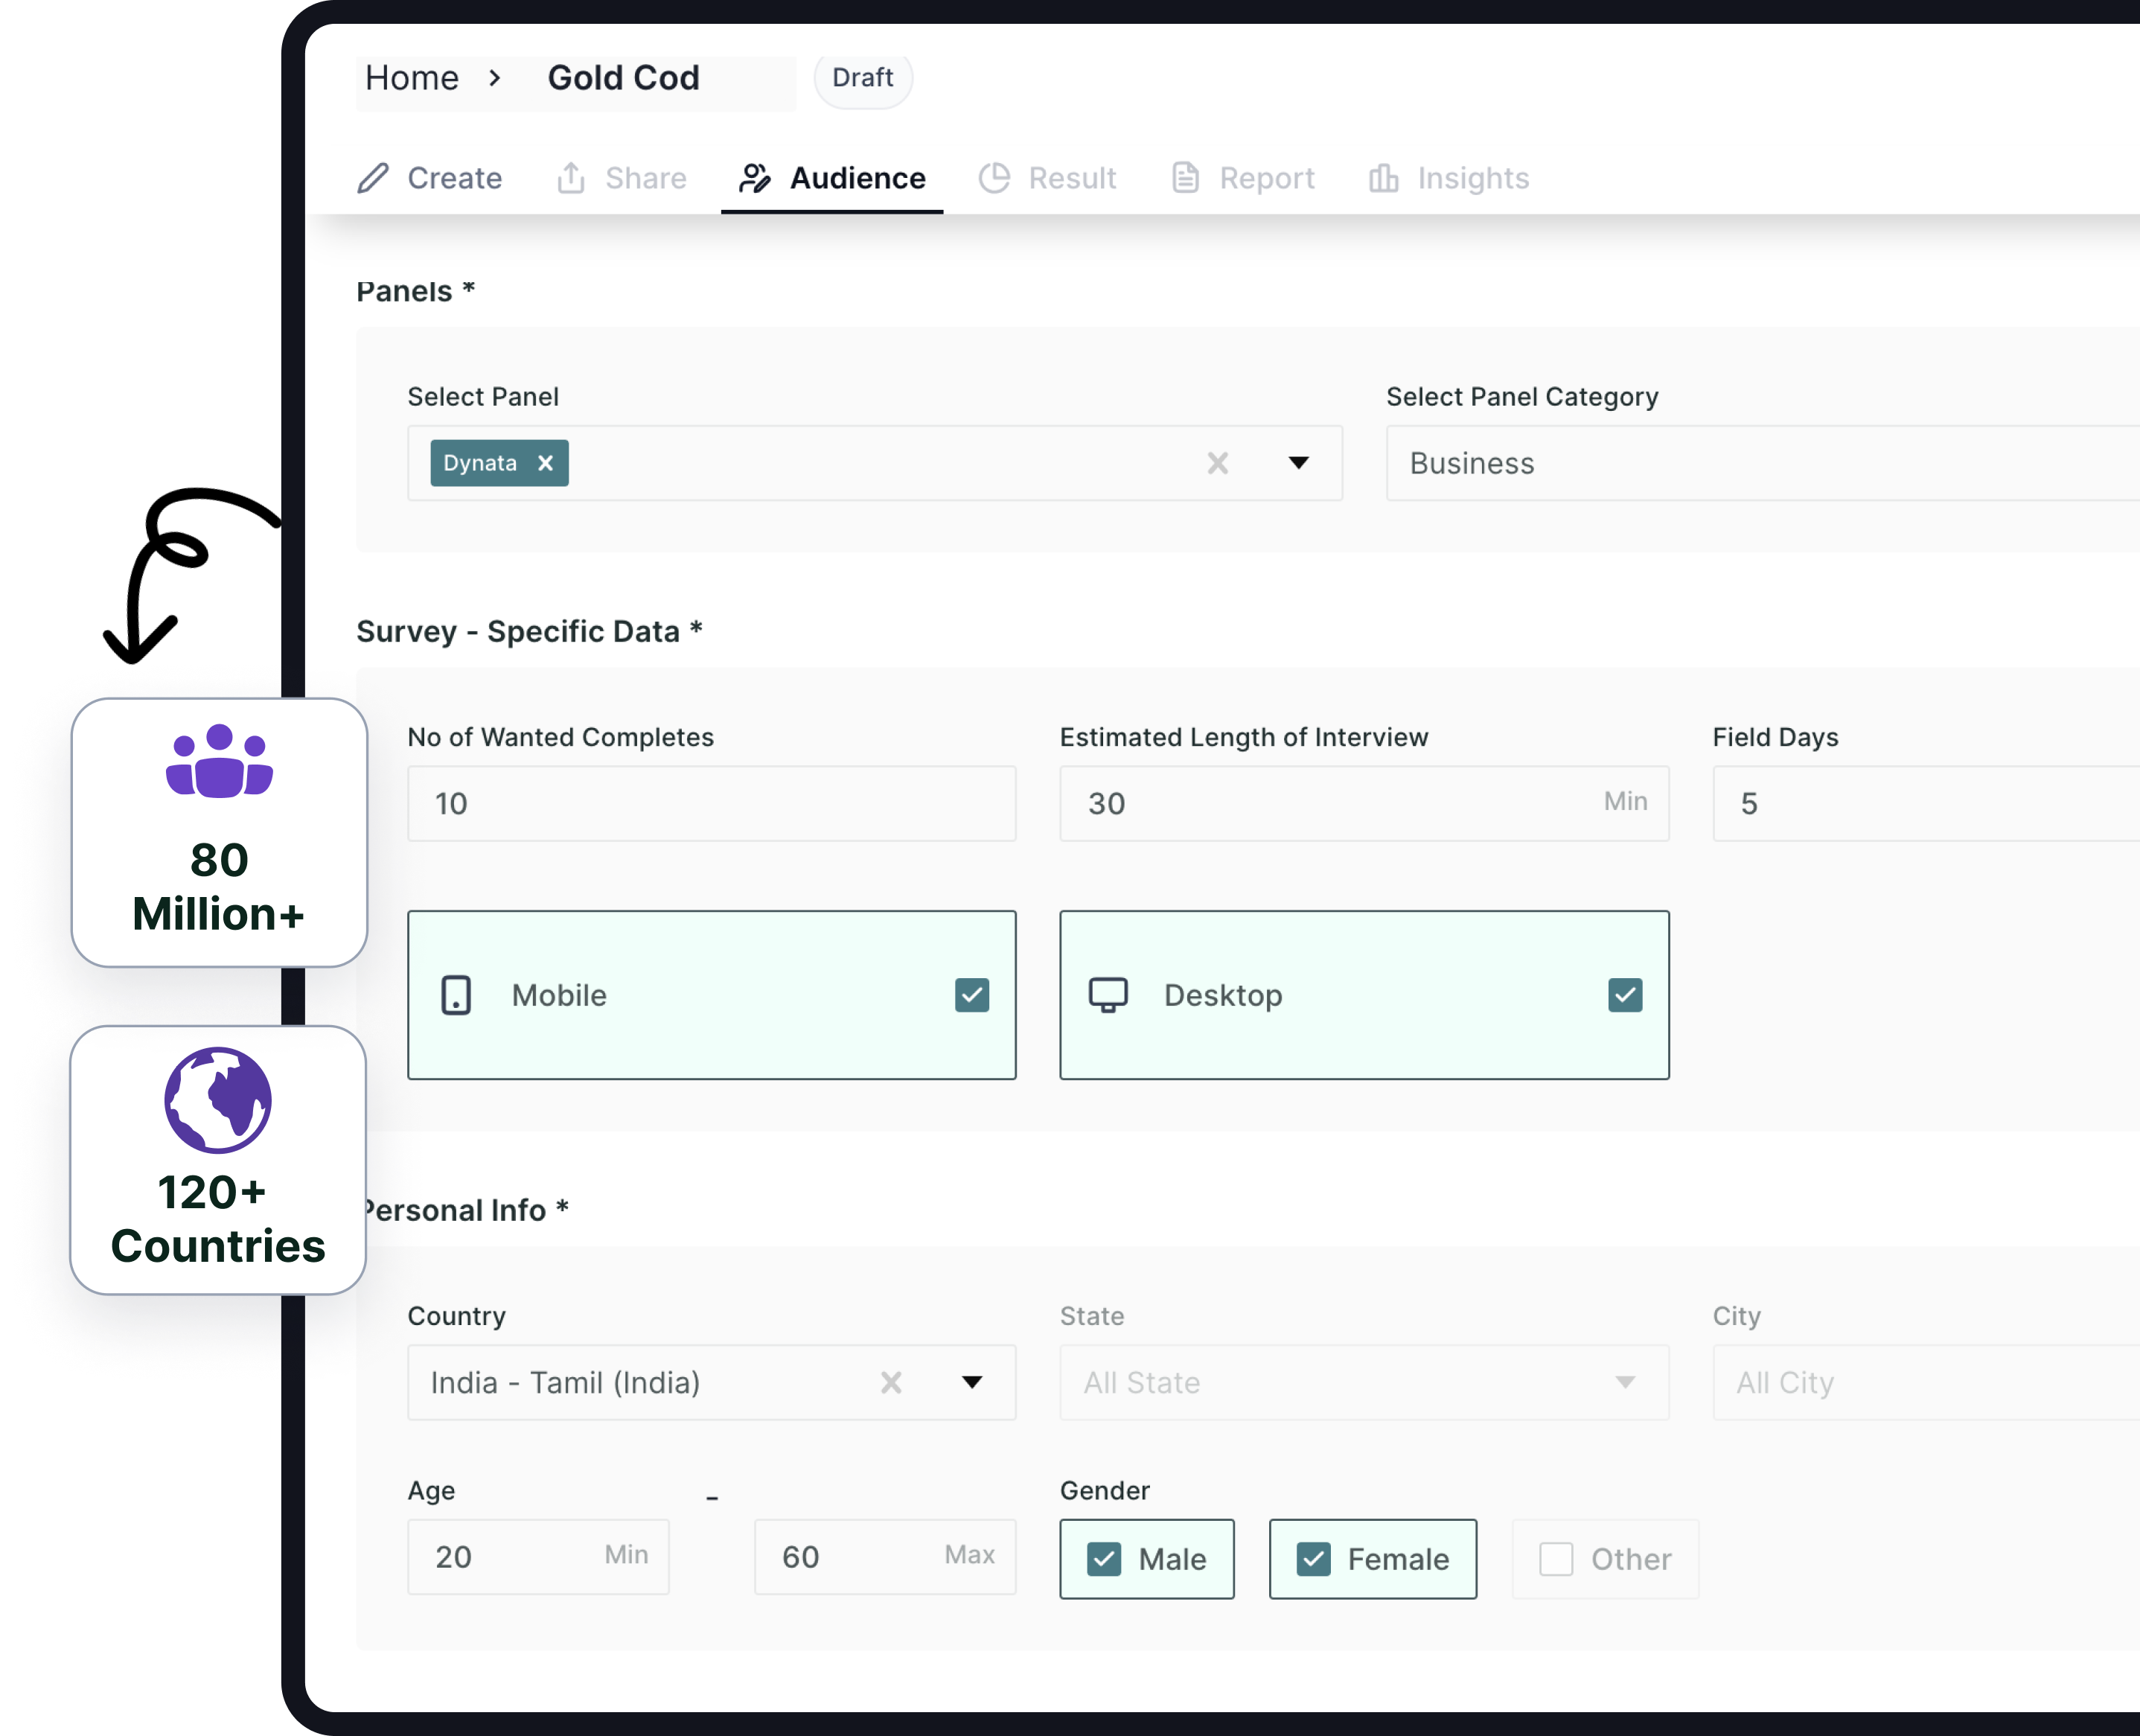Click the Draft status badge

pyautogui.click(x=863, y=78)
